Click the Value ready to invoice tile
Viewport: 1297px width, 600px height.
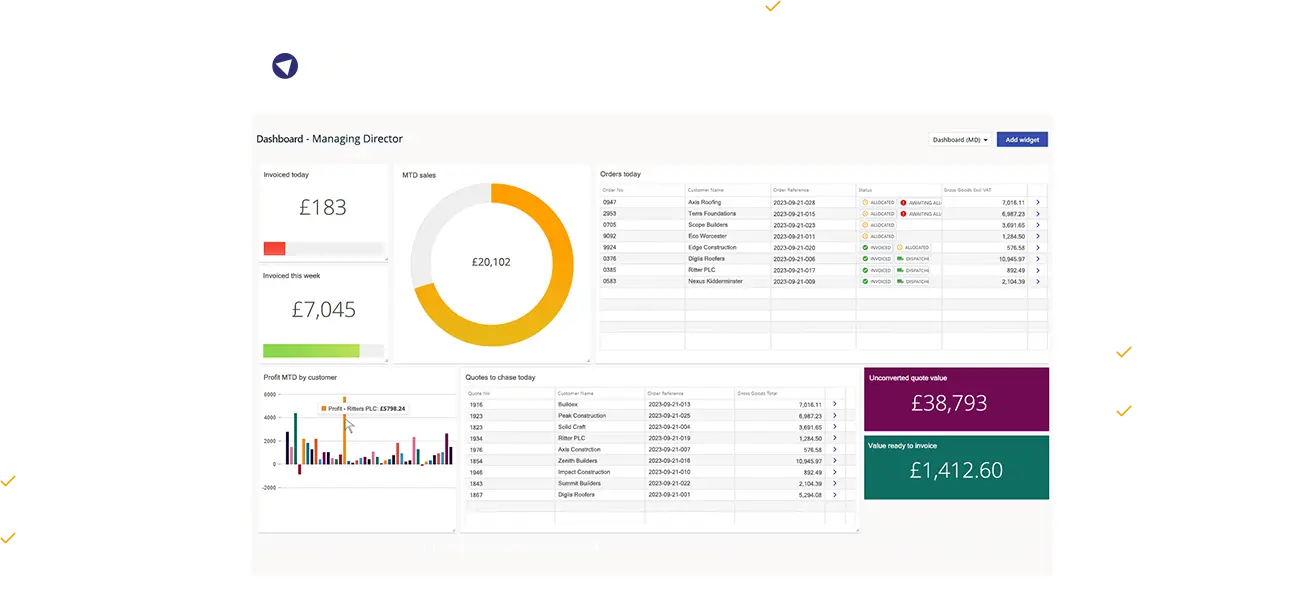956,467
